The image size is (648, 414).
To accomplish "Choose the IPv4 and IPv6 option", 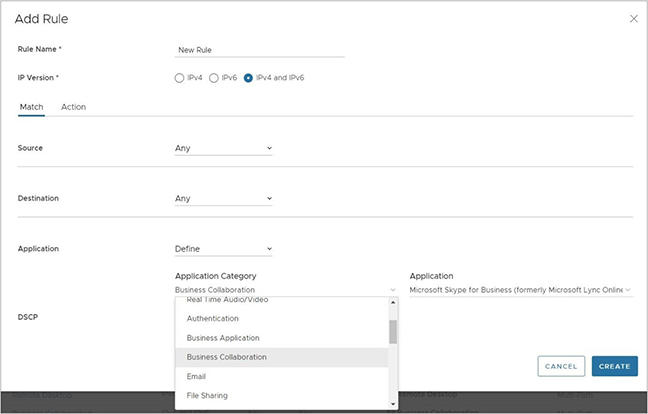I will pyautogui.click(x=249, y=78).
